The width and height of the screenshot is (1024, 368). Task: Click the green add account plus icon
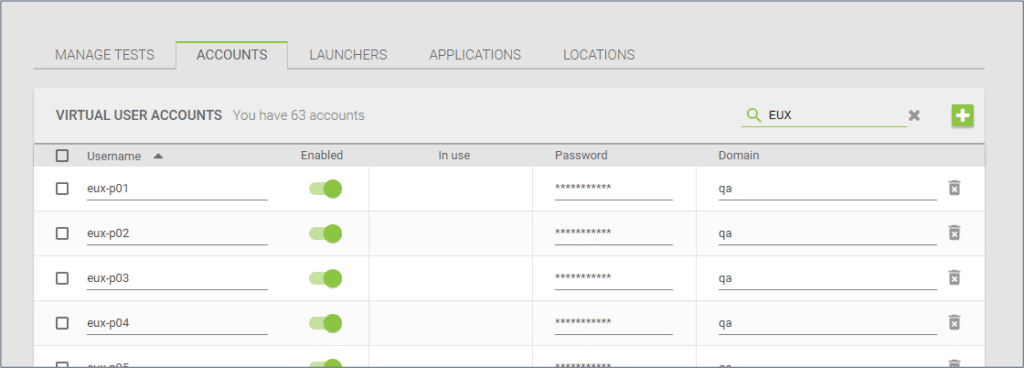tap(963, 116)
